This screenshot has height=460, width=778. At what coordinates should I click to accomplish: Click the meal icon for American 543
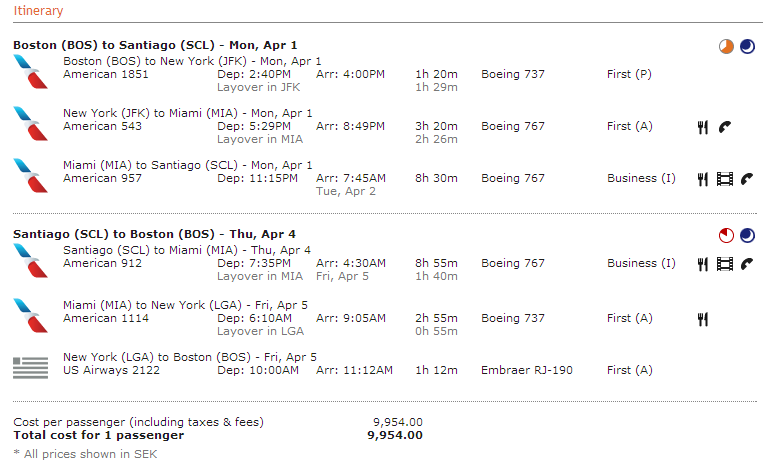[x=703, y=127]
